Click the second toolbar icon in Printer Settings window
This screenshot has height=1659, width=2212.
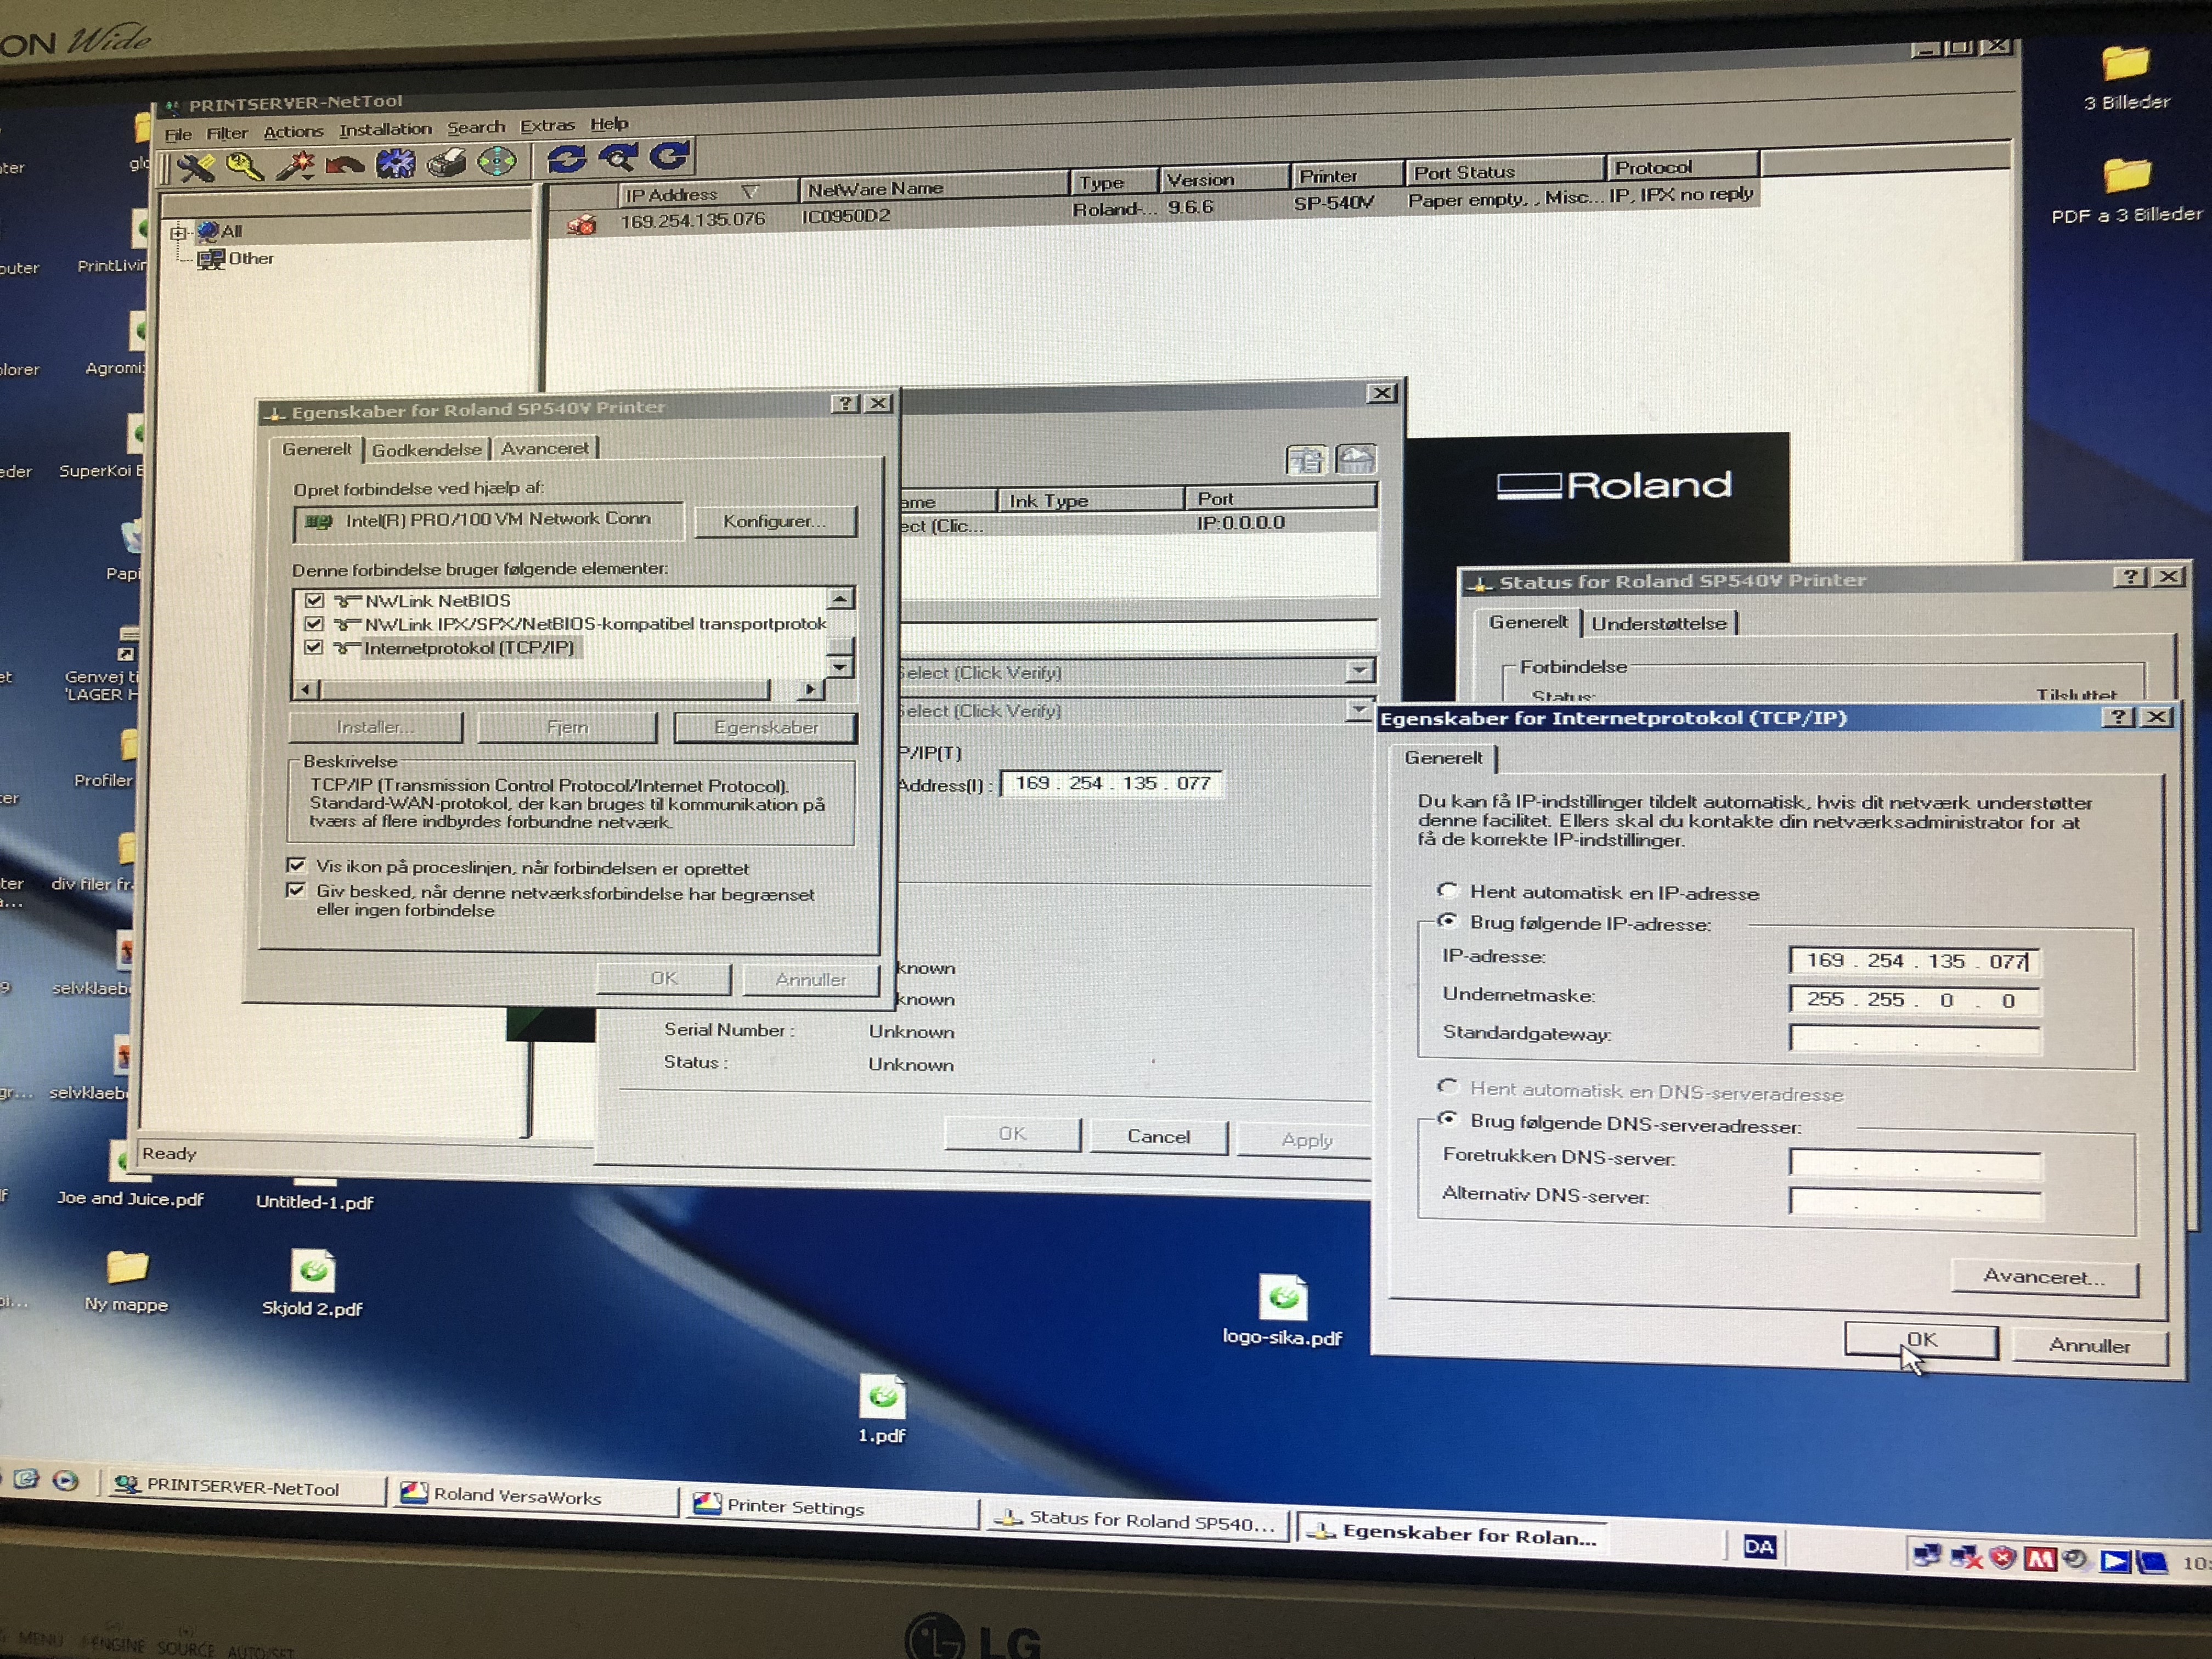(1356, 459)
